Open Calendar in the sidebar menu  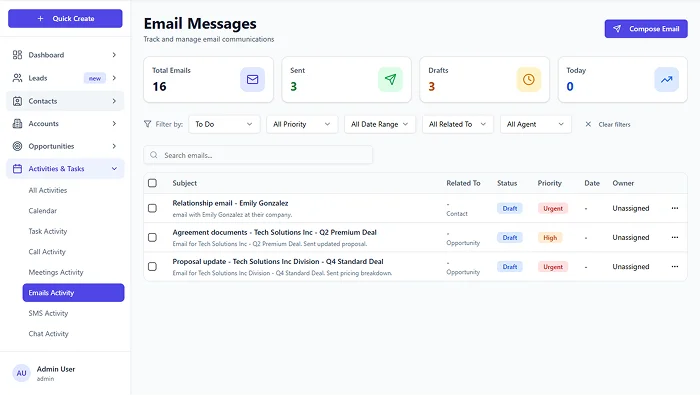pos(43,211)
